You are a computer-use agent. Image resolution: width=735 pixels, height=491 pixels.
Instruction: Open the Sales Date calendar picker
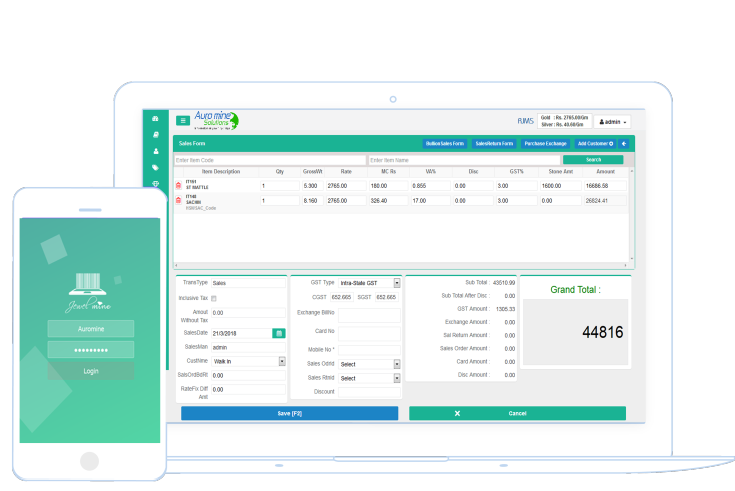(279, 333)
